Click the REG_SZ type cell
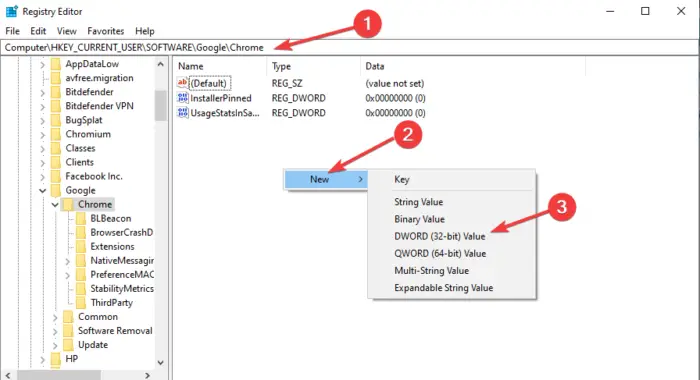The height and width of the screenshot is (380, 700). click(x=287, y=84)
